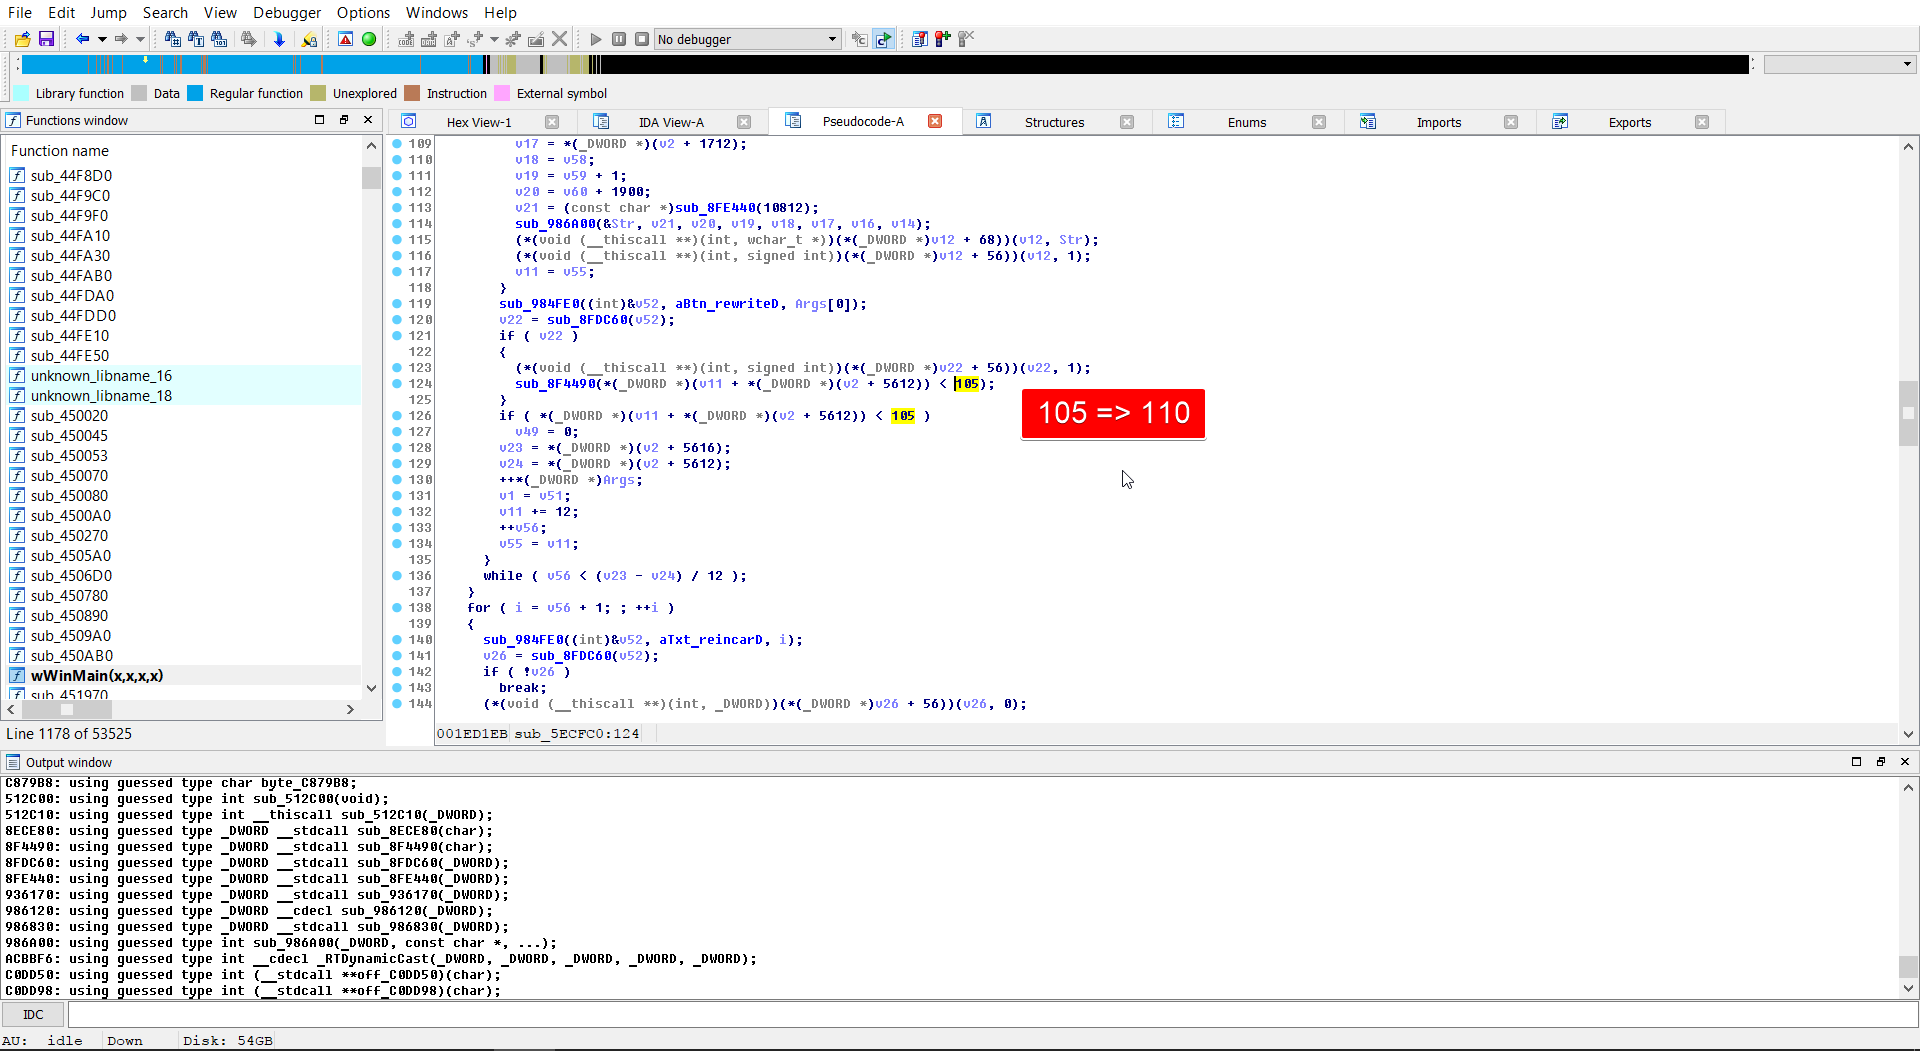Jump forward with the gray right arrow
Viewport: 1920px width, 1051px height.
120,39
